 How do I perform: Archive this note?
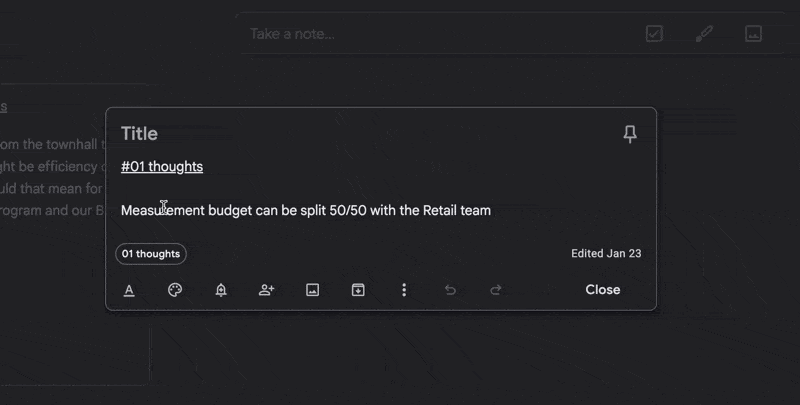pos(358,290)
